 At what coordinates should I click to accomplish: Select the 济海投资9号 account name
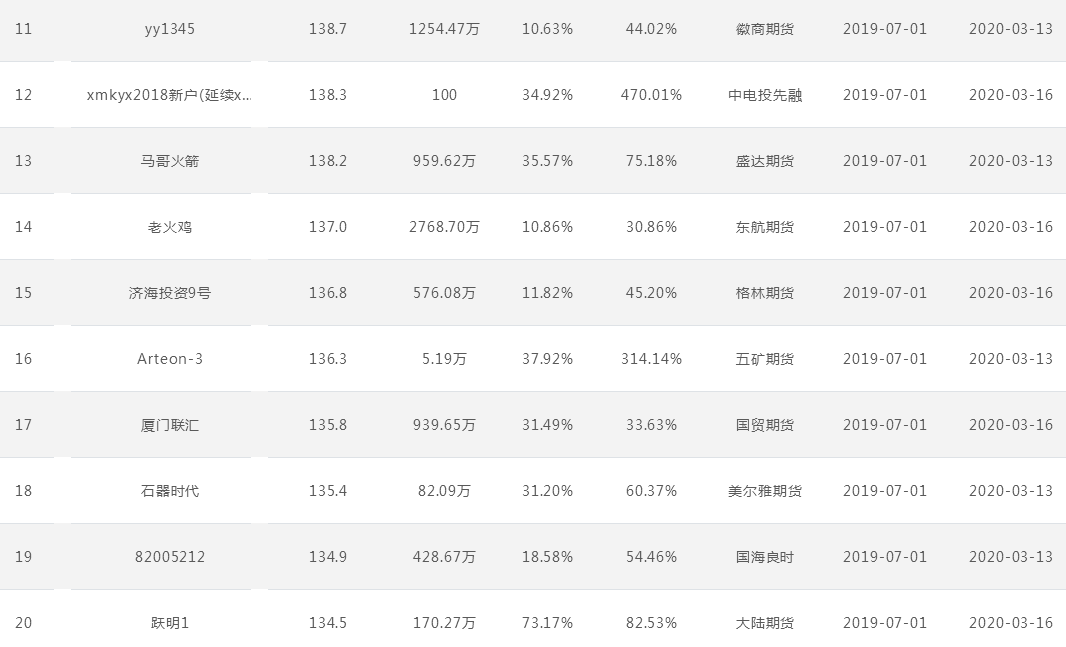point(169,293)
